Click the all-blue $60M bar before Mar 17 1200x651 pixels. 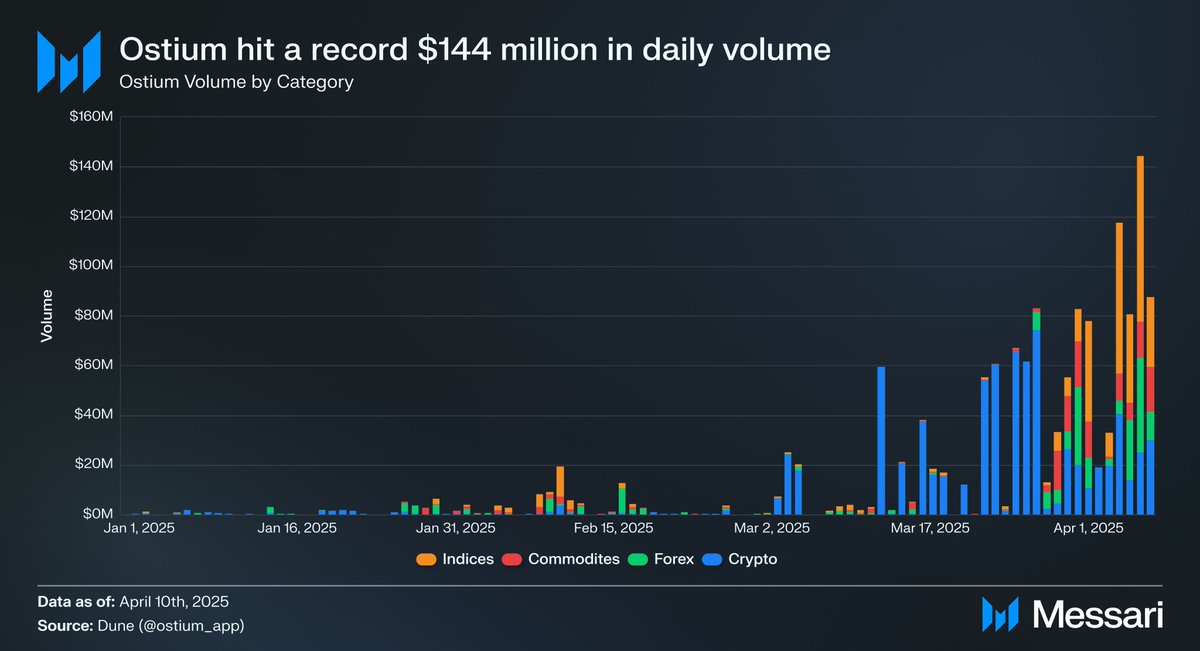(x=881, y=441)
